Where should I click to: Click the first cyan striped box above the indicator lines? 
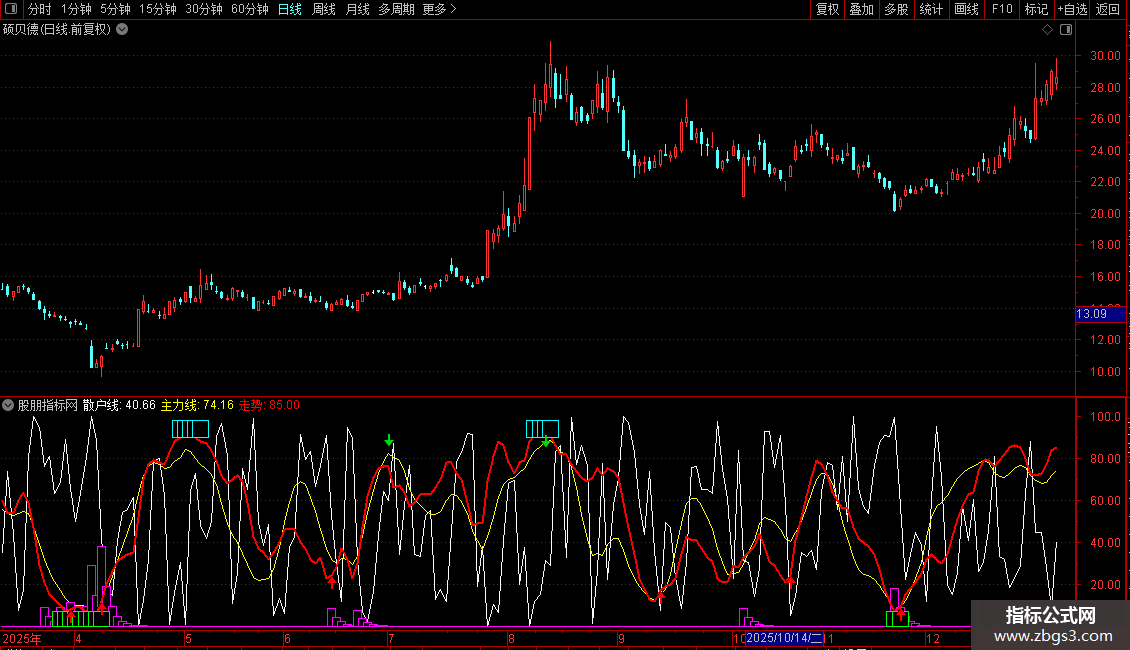[190, 429]
